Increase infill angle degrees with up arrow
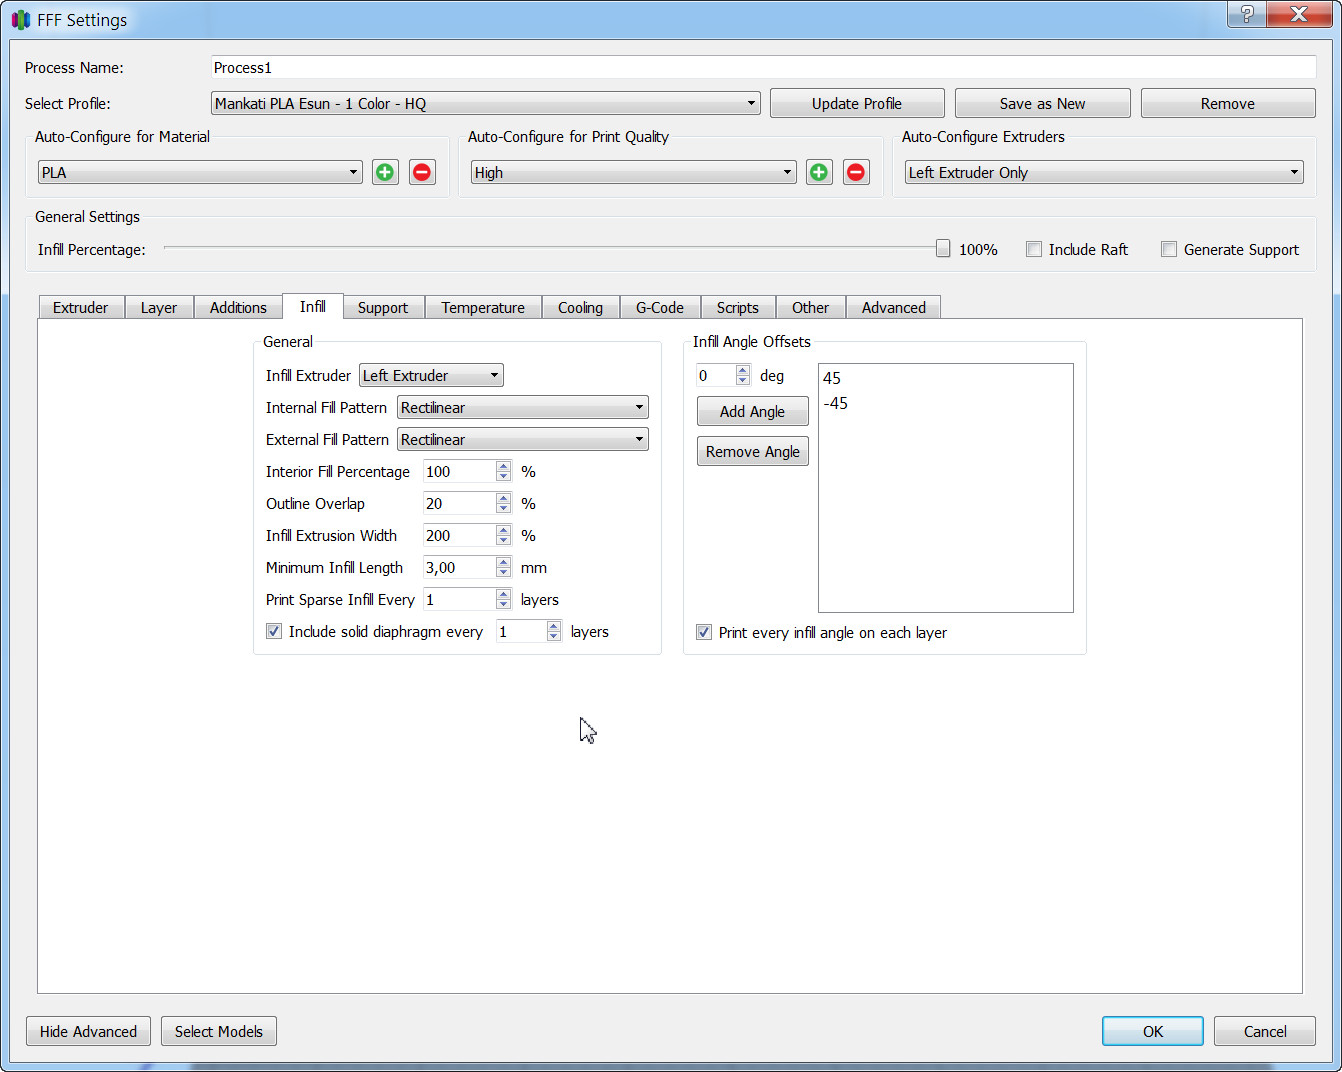Viewport: 1342px width, 1072px height. (x=743, y=370)
